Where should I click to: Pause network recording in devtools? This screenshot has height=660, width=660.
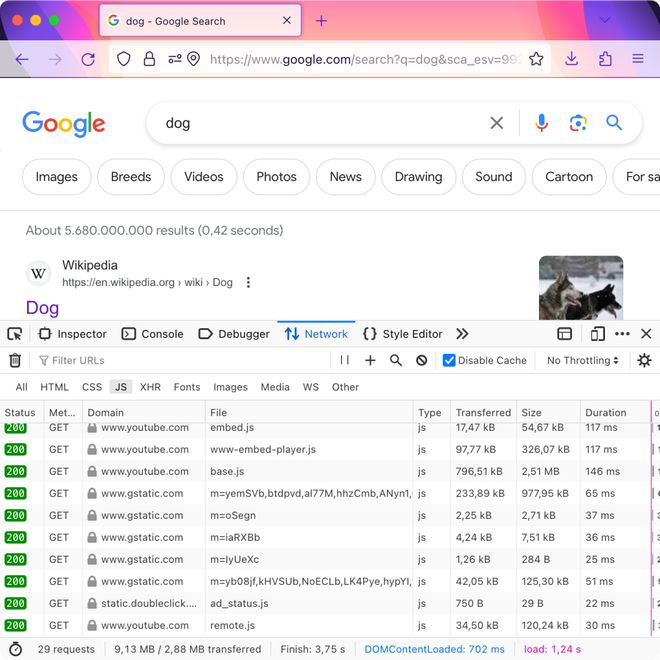pyautogui.click(x=345, y=360)
